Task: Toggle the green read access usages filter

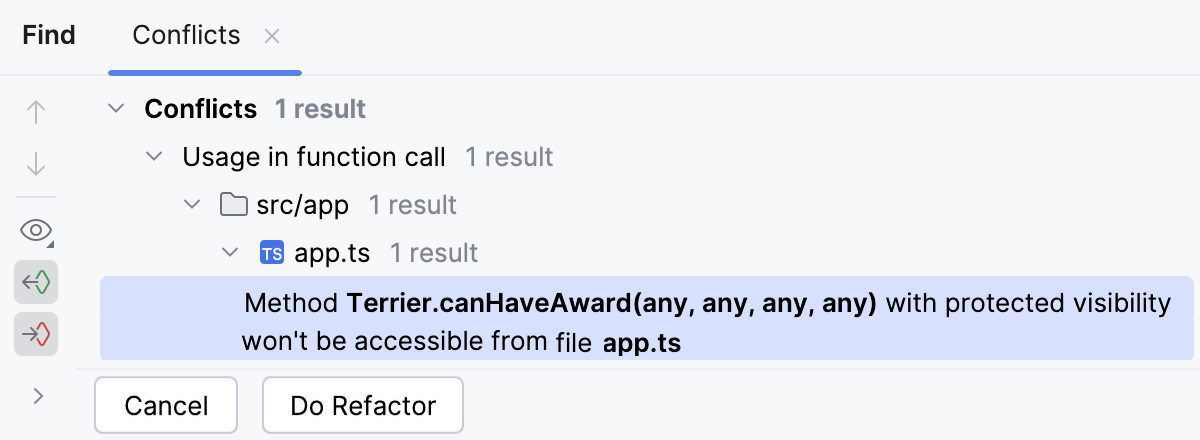Action: point(36,283)
